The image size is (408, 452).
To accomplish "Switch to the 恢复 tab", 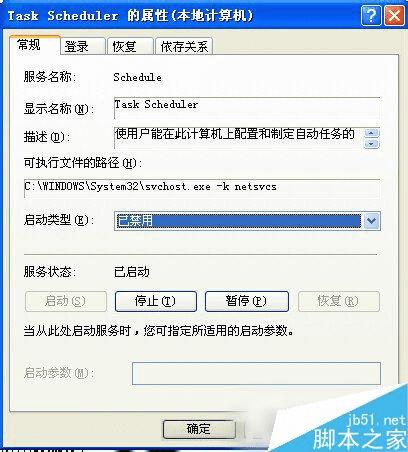I will pyautogui.click(x=130, y=46).
